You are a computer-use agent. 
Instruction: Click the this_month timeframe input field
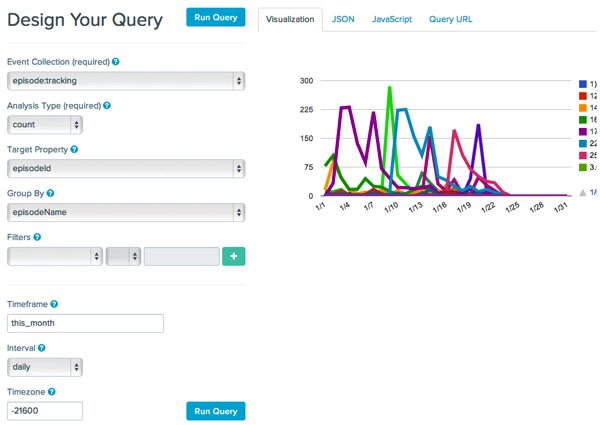click(x=85, y=323)
